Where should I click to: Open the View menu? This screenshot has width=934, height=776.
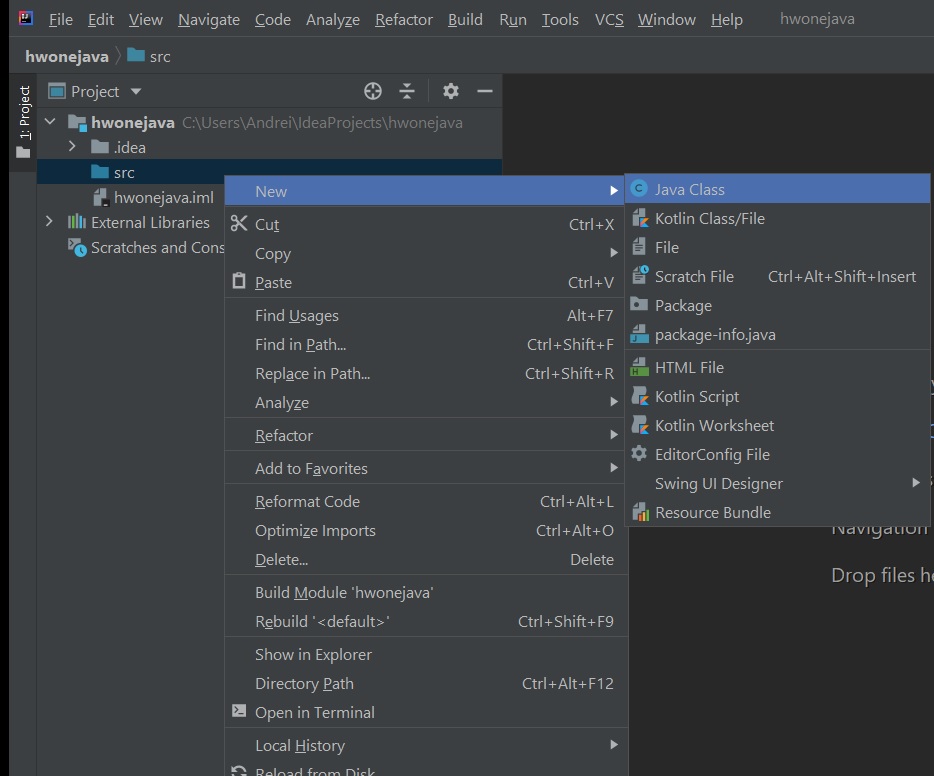tap(145, 20)
